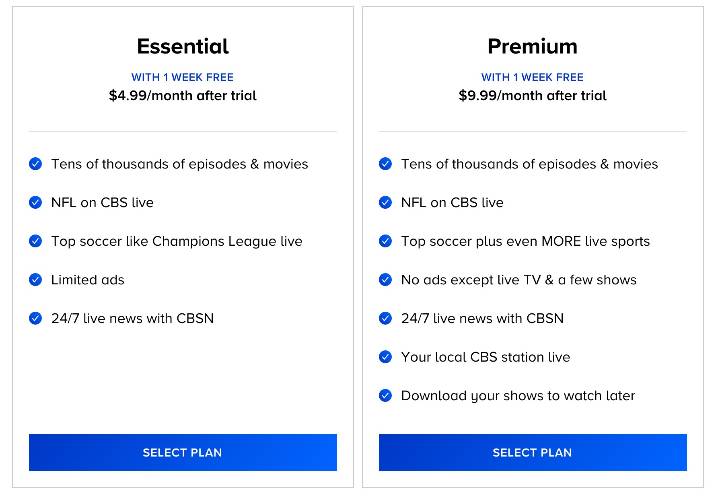Click Premium's Tens of thousands of episodes checkmark
The height and width of the screenshot is (496, 720).
click(385, 164)
